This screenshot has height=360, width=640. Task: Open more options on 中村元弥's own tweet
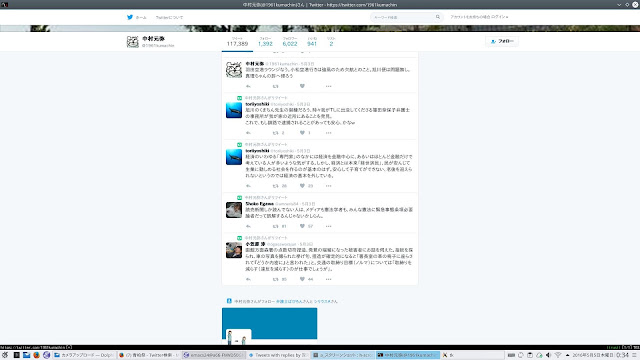point(329,86)
